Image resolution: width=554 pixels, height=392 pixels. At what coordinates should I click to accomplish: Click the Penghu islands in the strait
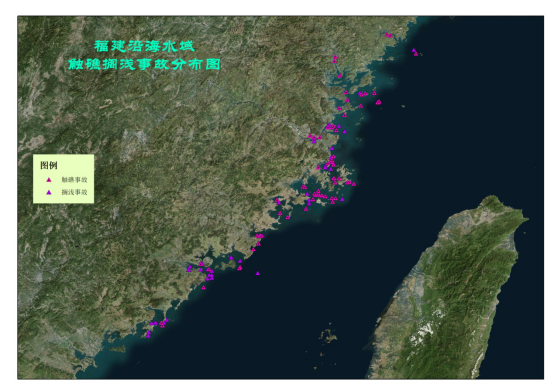[329, 335]
